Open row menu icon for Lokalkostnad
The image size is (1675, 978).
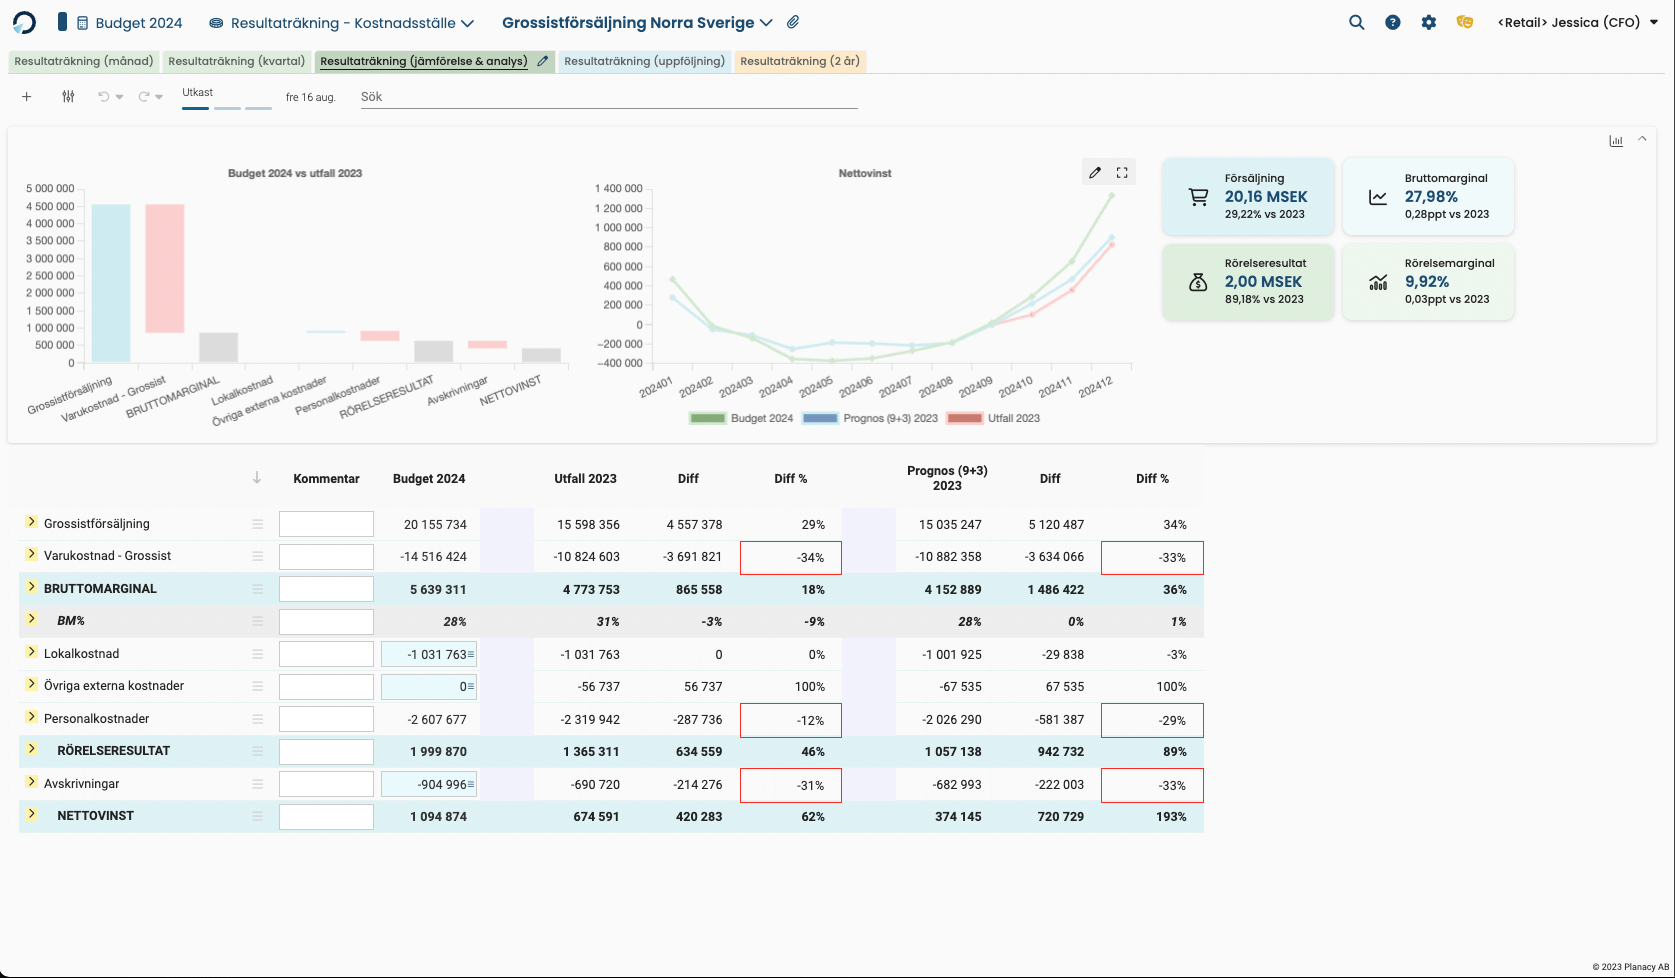pos(257,654)
